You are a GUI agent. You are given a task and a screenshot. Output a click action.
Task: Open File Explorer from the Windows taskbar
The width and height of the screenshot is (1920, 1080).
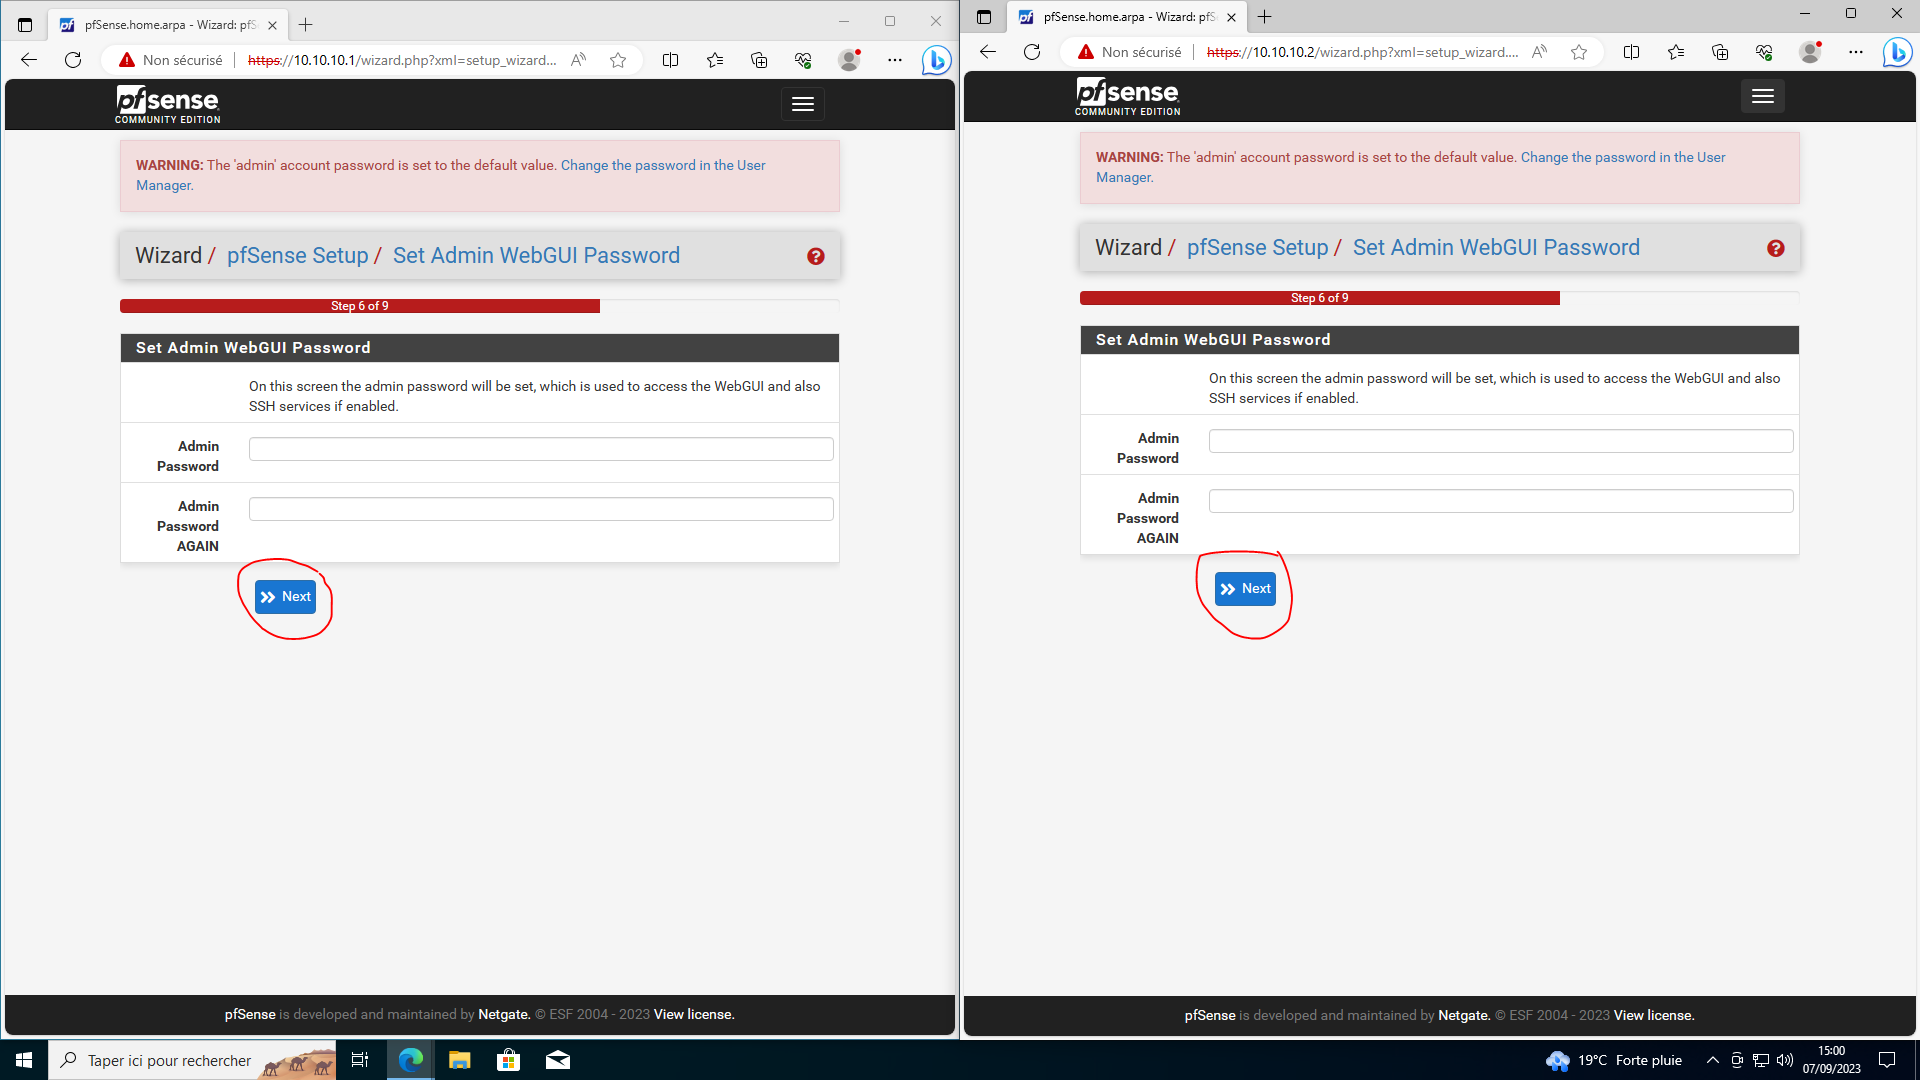(x=459, y=1060)
